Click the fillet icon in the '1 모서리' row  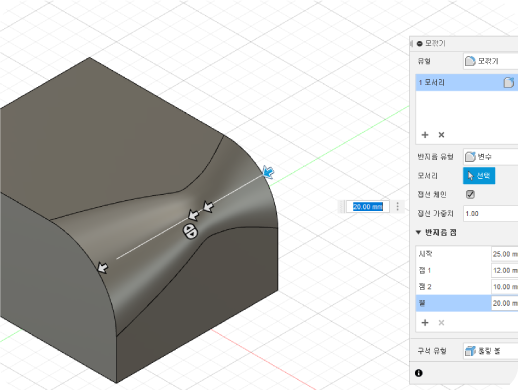[x=509, y=82]
